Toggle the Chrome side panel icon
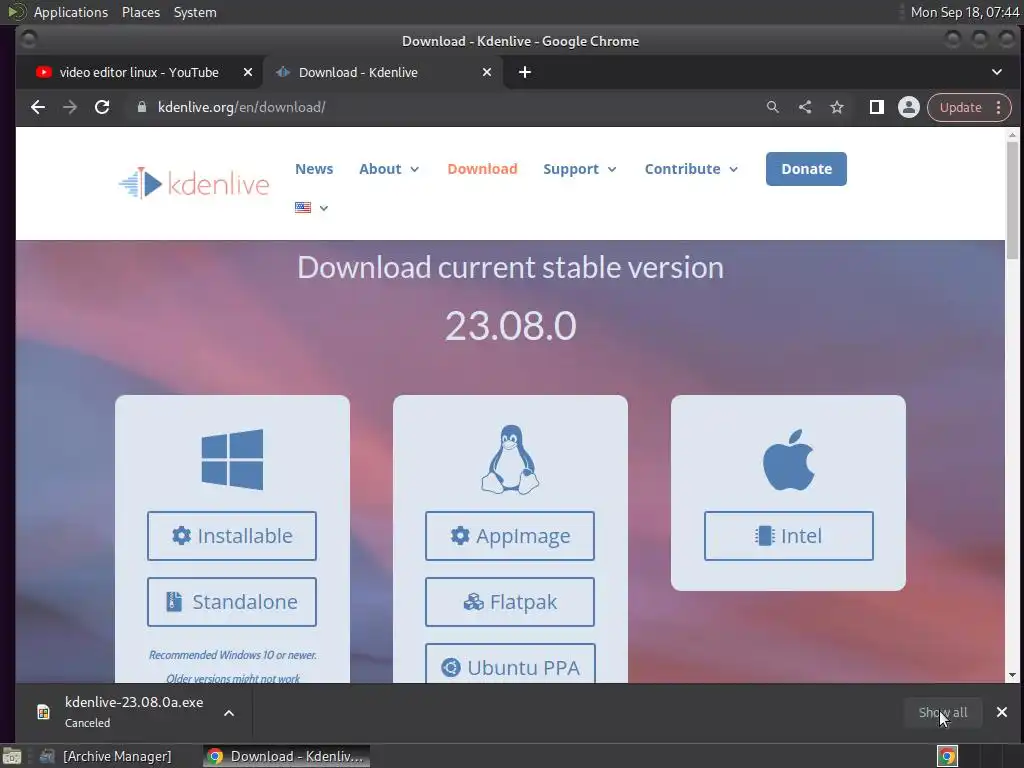Image resolution: width=1024 pixels, height=768 pixels. coord(876,107)
